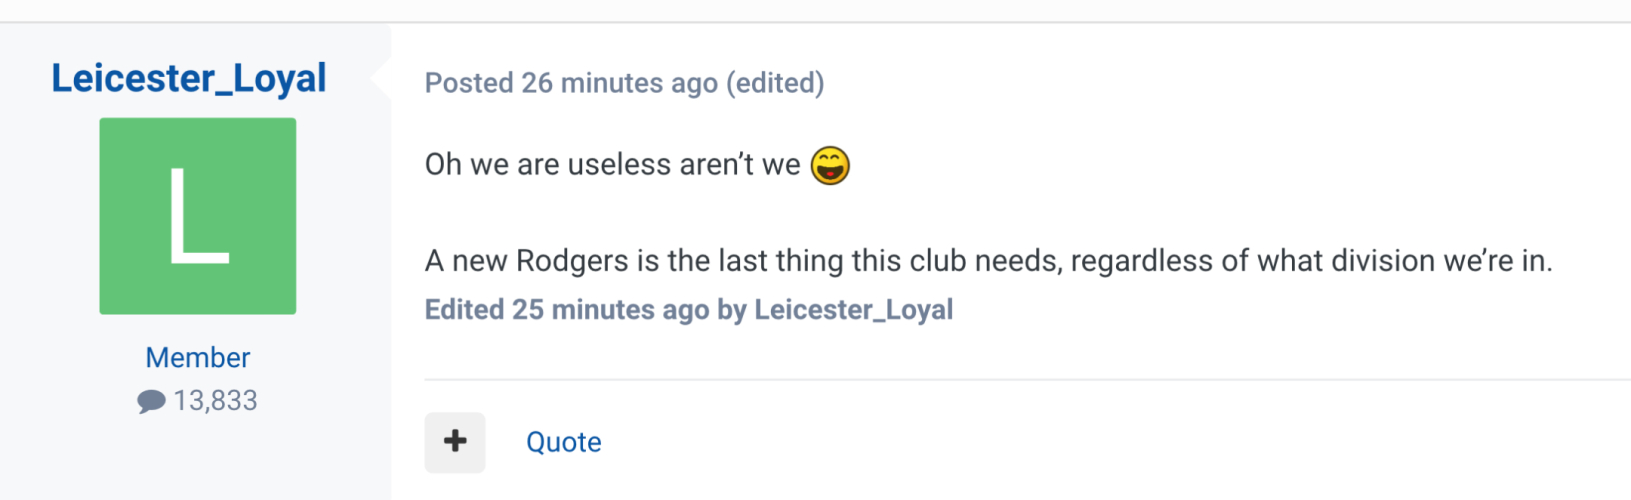Viewport: 1631px width, 500px height.
Task: Click the word 'Rodgers' in the post
Action: click(x=572, y=261)
